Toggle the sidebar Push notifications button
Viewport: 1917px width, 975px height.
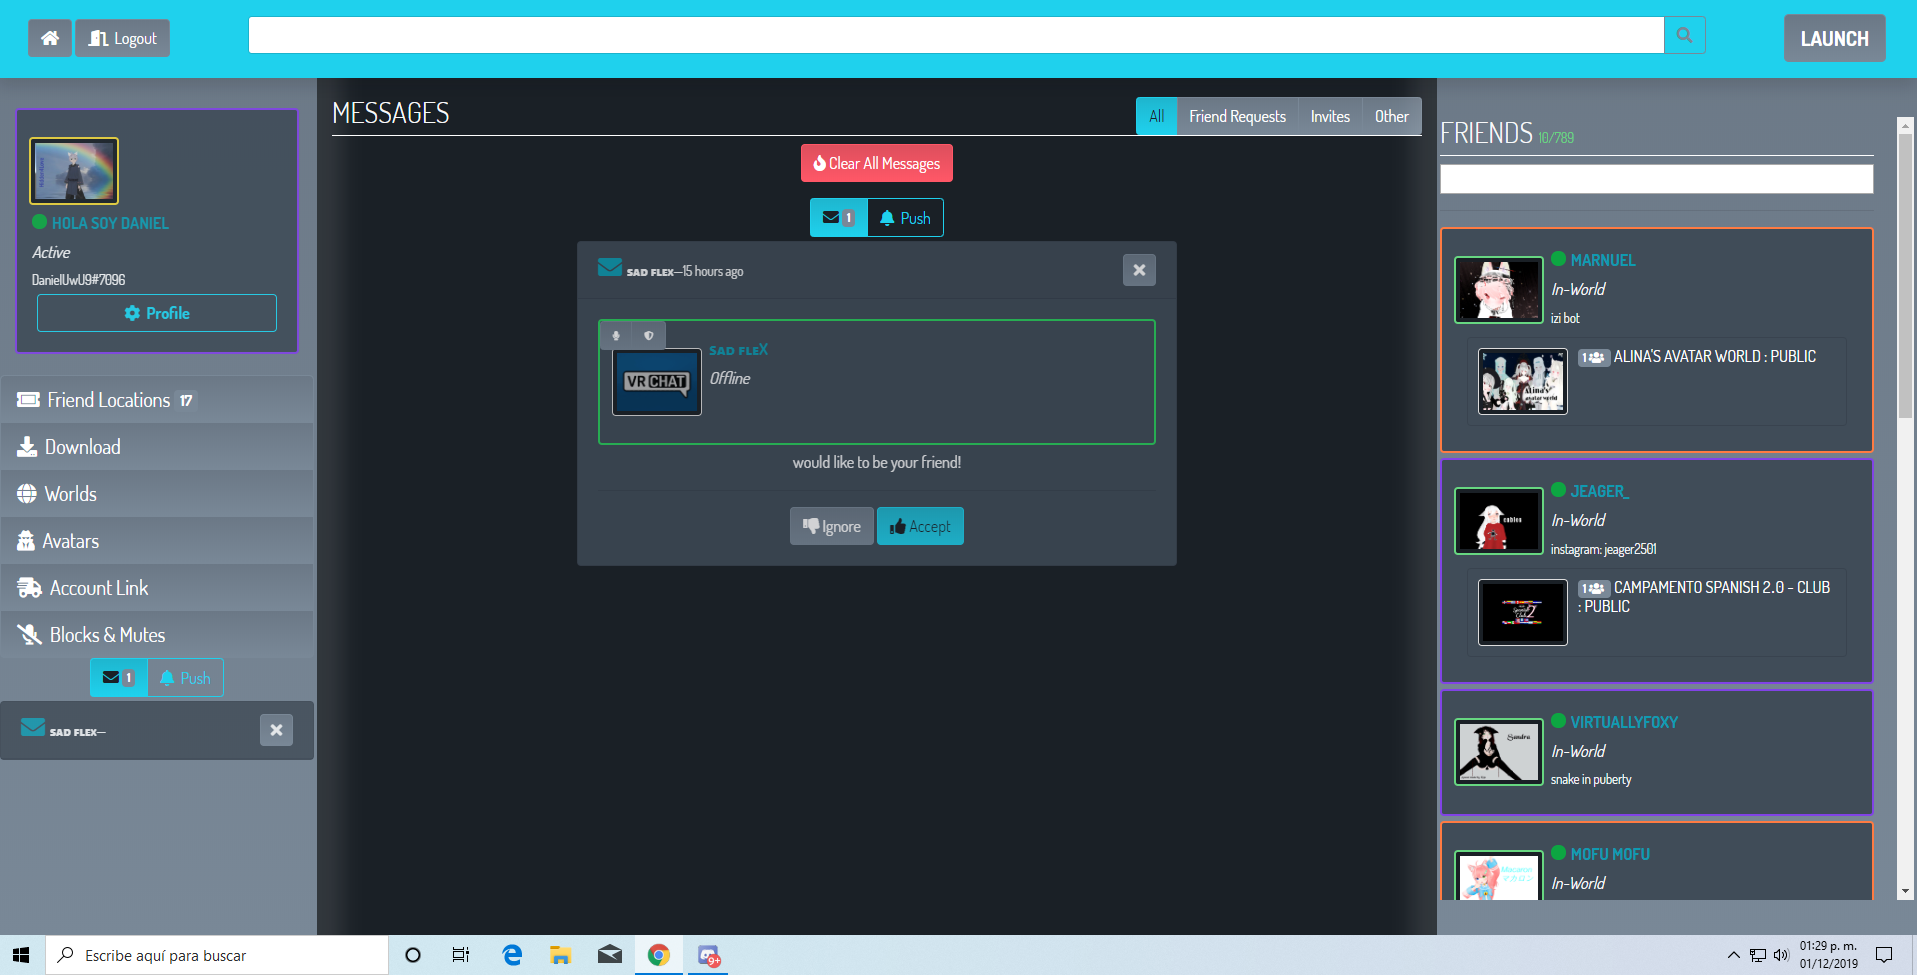tap(186, 677)
